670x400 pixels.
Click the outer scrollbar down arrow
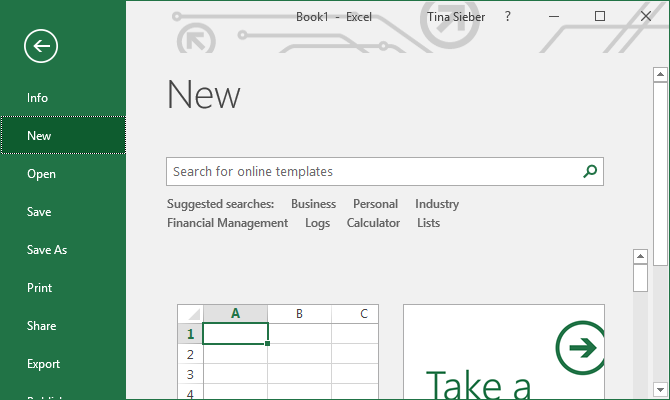point(660,389)
